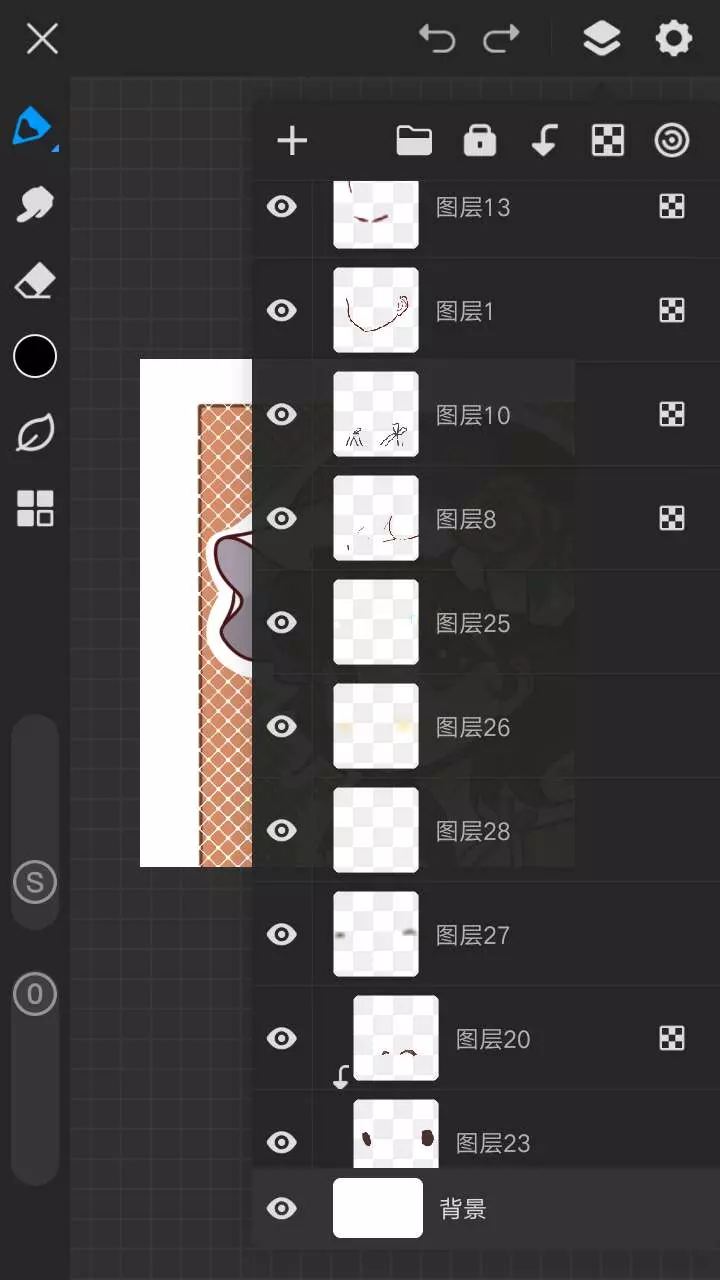Select layer 图层27 thumbnail
This screenshot has width=720, height=1280.
[x=376, y=934]
